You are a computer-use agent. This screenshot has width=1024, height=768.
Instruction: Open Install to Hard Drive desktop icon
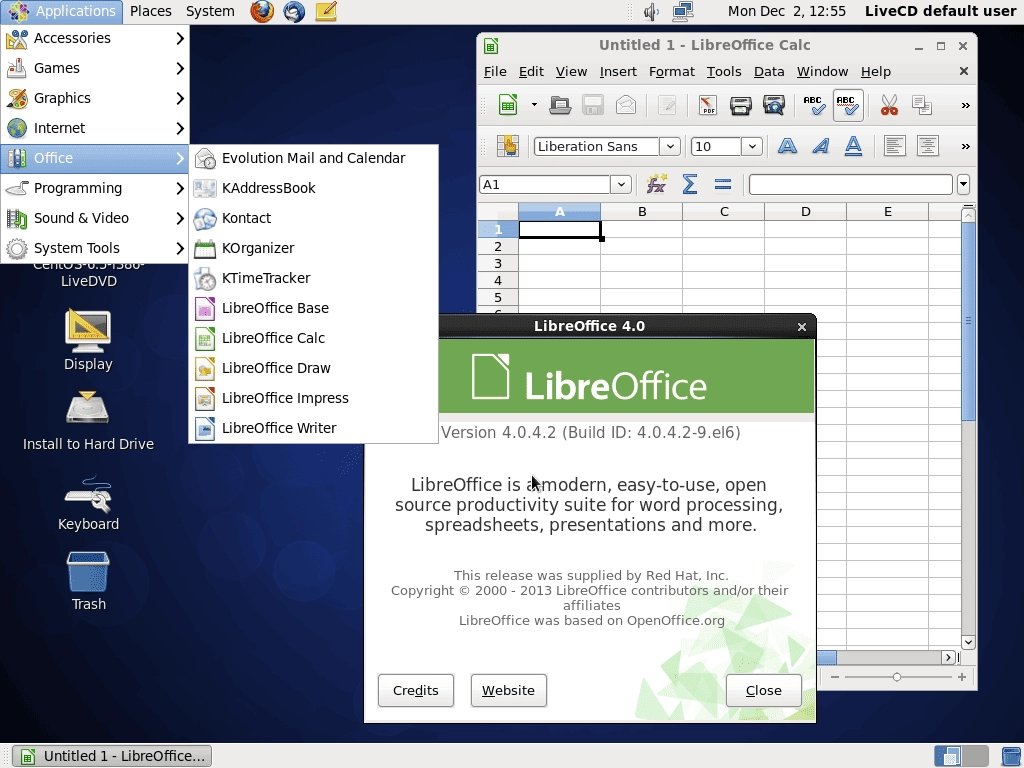tap(88, 420)
